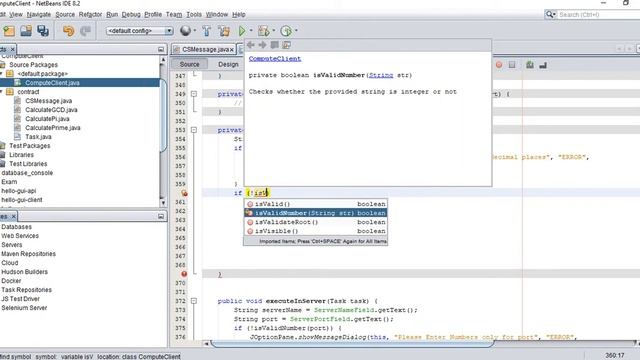Minimize the Services panel

click(x=161, y=216)
